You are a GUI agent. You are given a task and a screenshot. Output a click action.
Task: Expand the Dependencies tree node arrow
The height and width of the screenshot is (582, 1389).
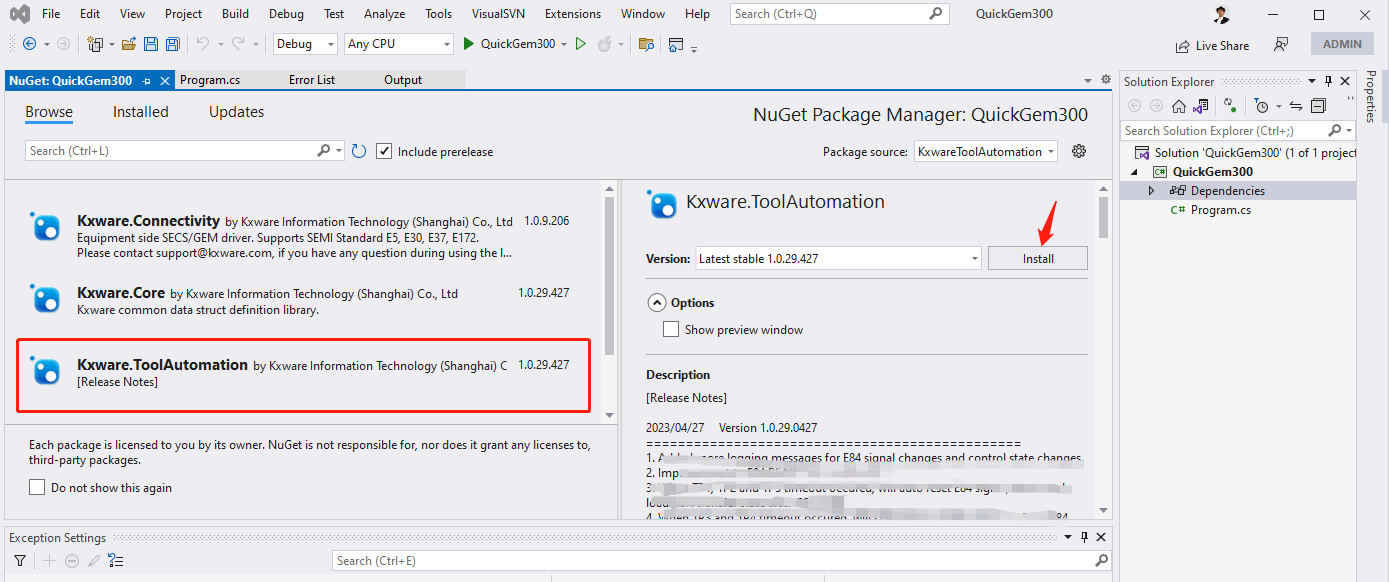coord(1151,191)
